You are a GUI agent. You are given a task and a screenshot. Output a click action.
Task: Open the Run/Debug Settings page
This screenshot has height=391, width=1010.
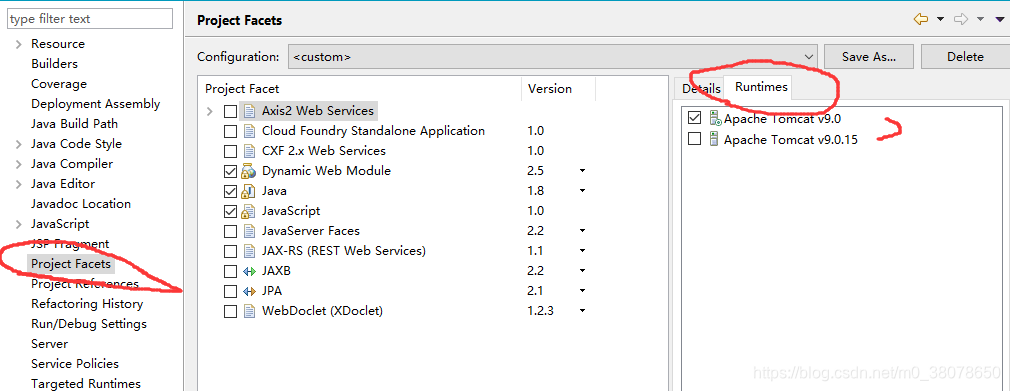[89, 323]
